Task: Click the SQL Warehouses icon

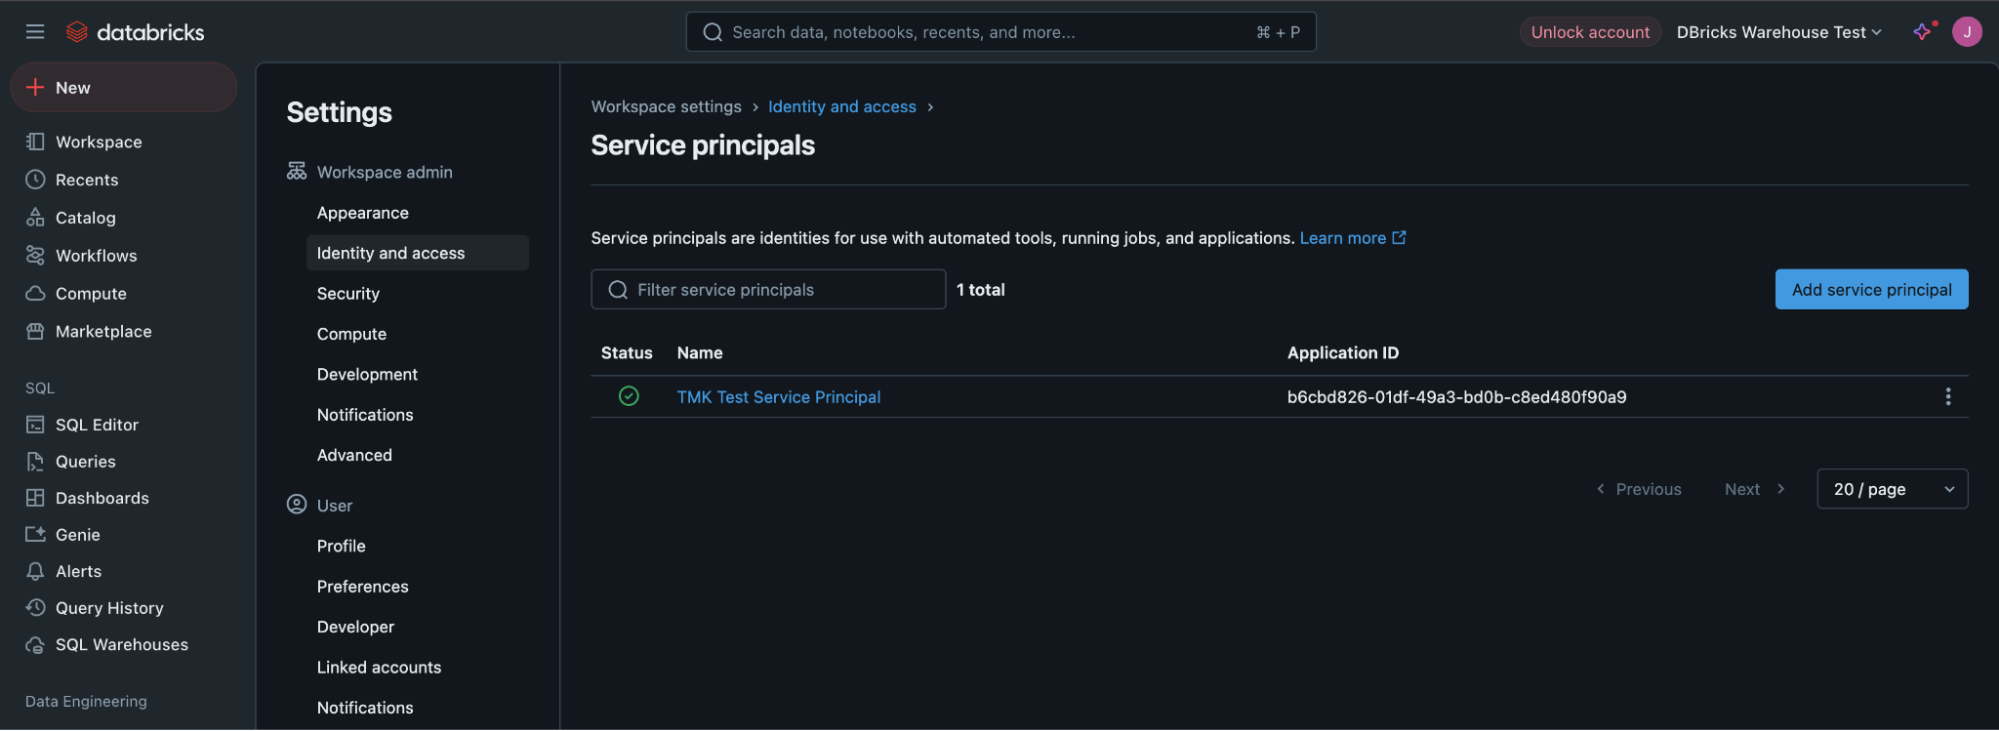Action: point(35,645)
